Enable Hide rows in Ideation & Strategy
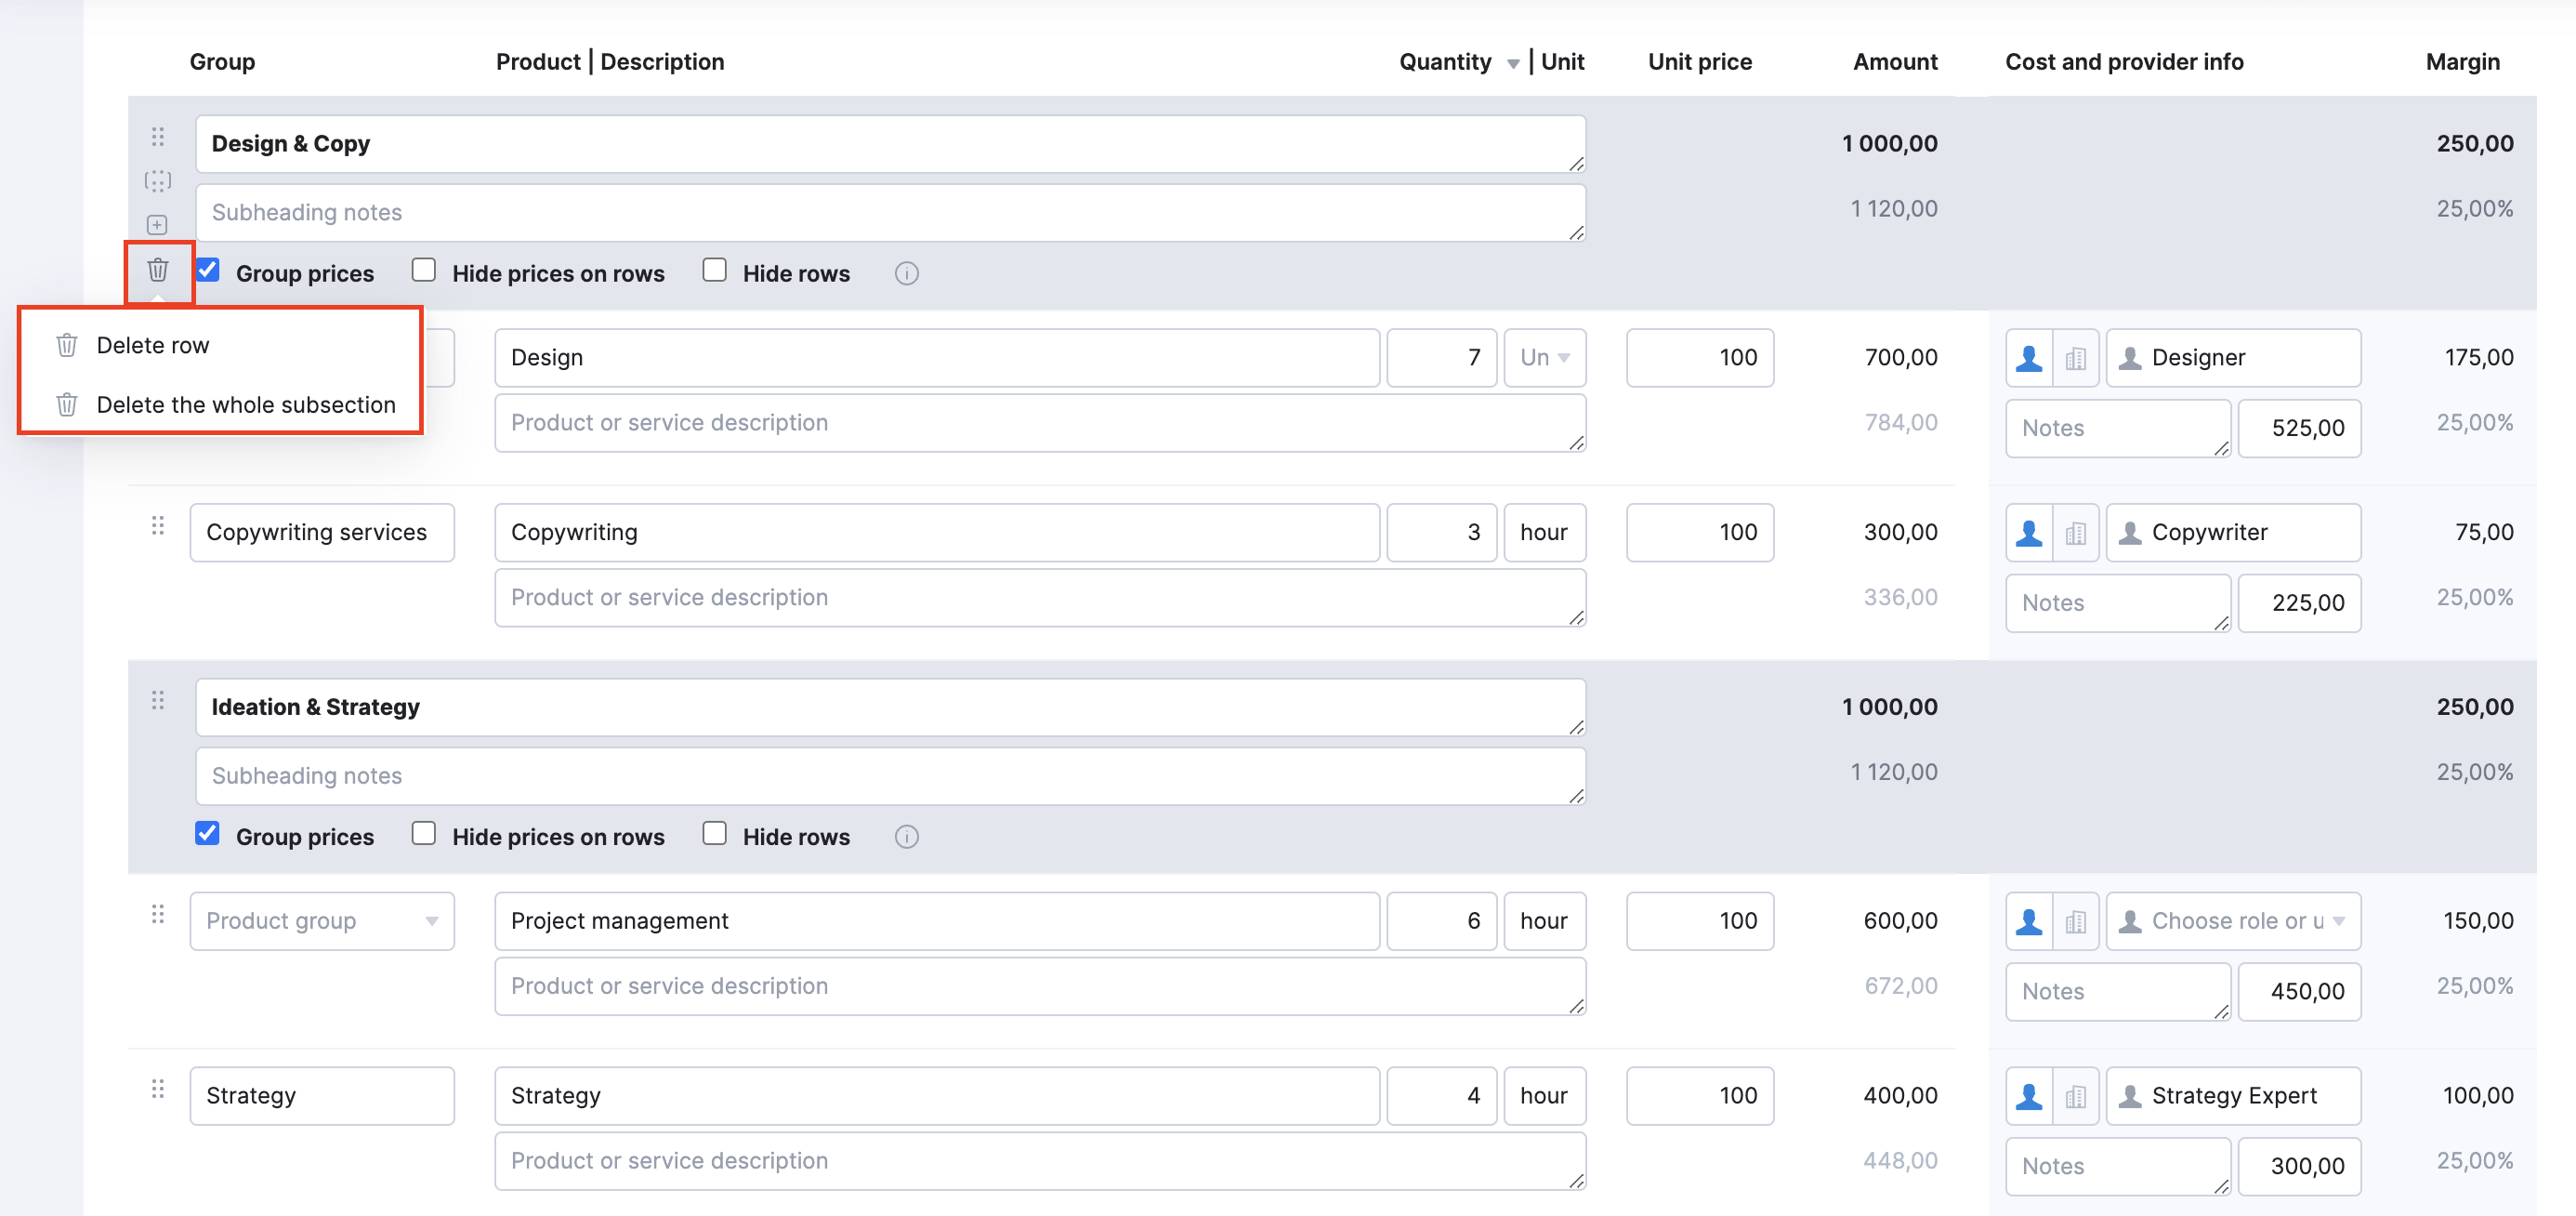Image resolution: width=2576 pixels, height=1216 pixels. 714,834
